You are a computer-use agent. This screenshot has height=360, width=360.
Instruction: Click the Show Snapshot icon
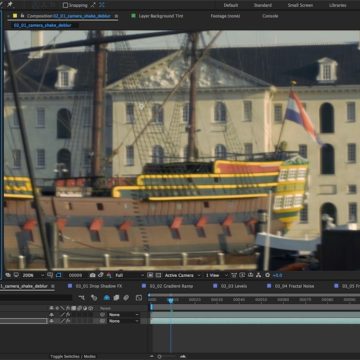click(x=101, y=275)
